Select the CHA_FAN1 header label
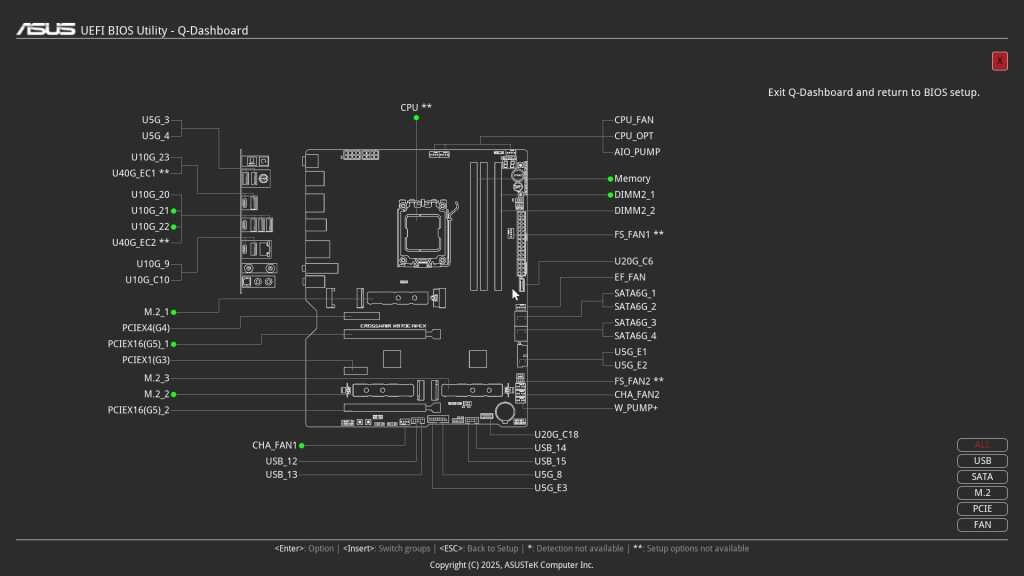1024x576 pixels. click(275, 445)
